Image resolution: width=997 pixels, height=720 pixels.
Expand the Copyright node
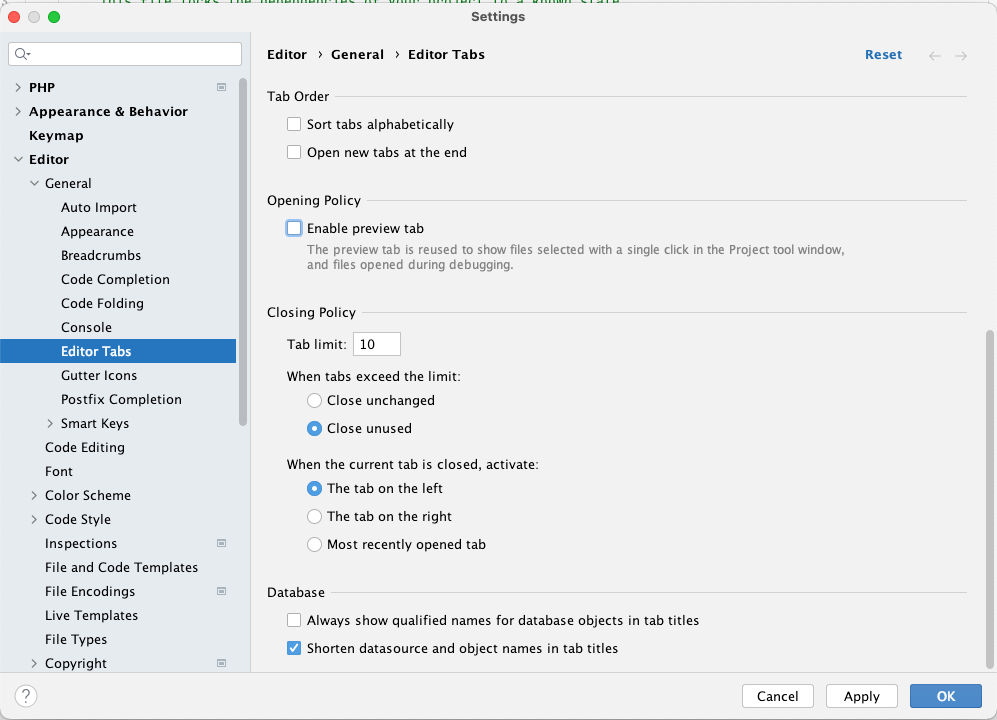coord(34,663)
